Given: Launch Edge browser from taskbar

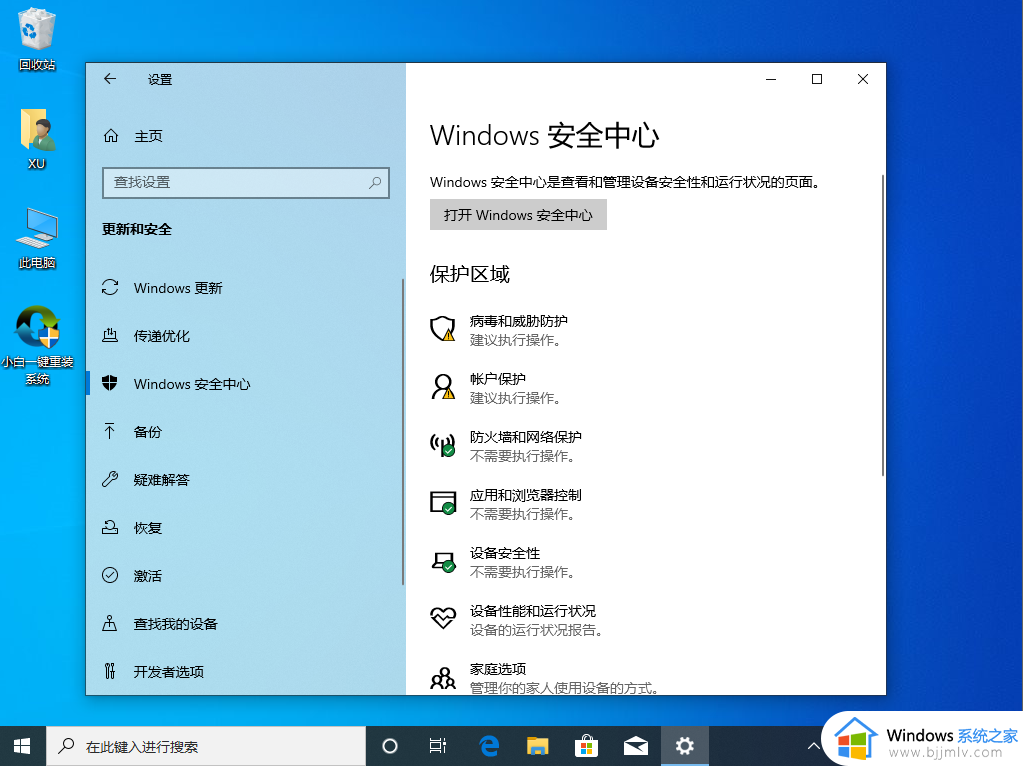Looking at the screenshot, I should (x=489, y=746).
